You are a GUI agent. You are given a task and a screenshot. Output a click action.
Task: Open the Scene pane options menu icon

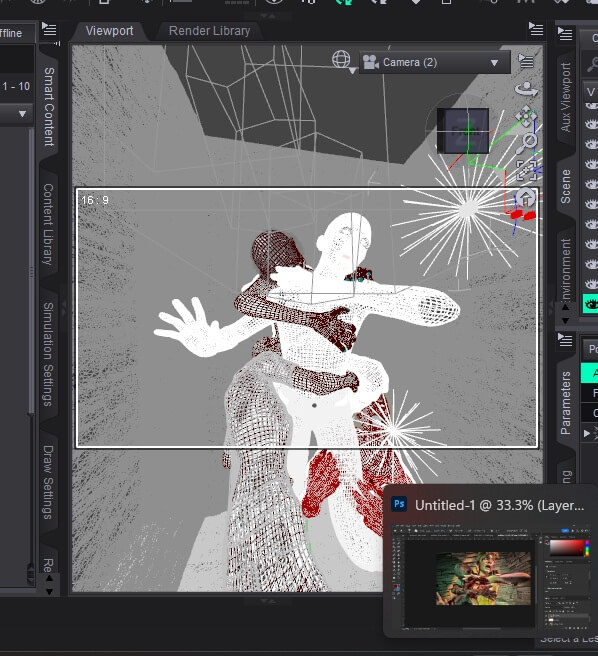tap(565, 34)
